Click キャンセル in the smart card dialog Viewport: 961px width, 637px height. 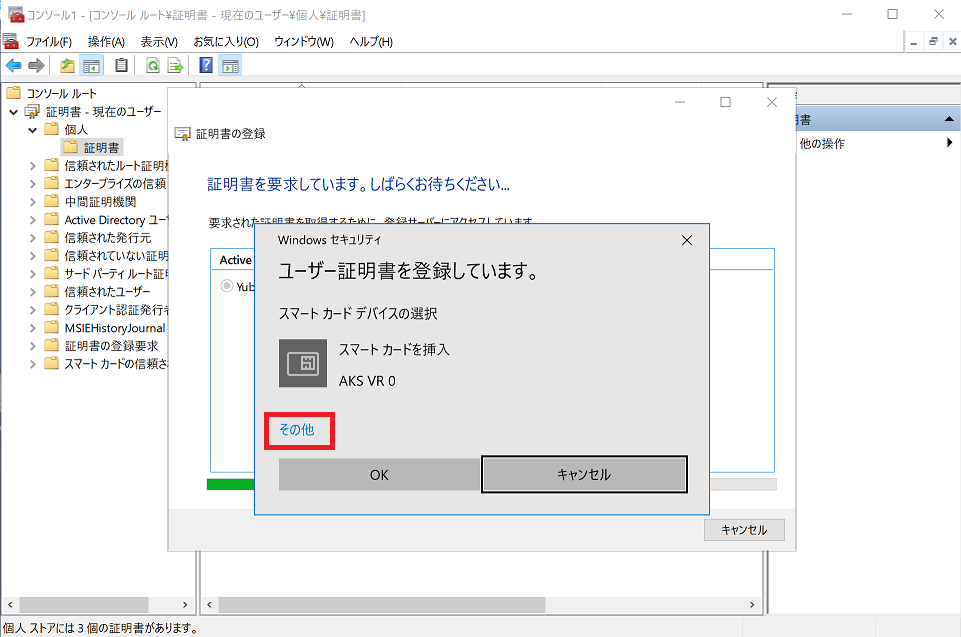click(x=584, y=475)
